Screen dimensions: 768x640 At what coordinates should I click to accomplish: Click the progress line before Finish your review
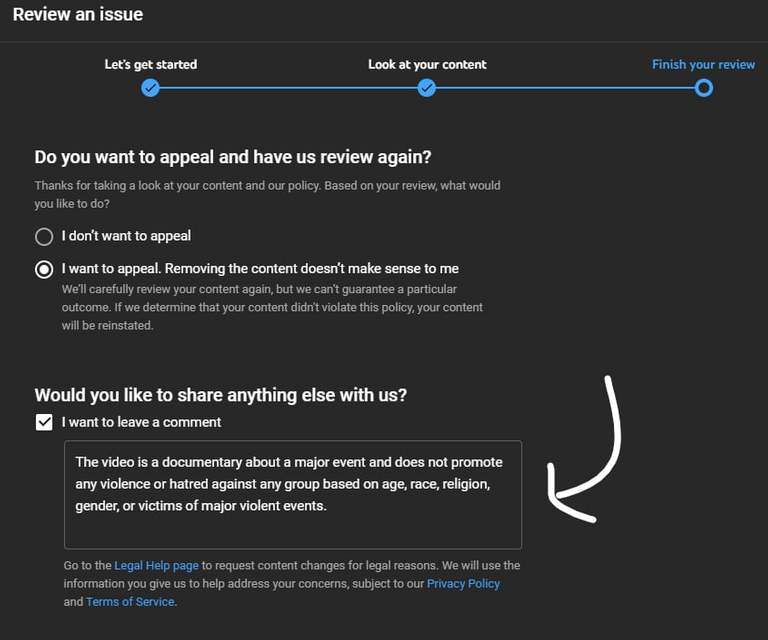(x=565, y=88)
